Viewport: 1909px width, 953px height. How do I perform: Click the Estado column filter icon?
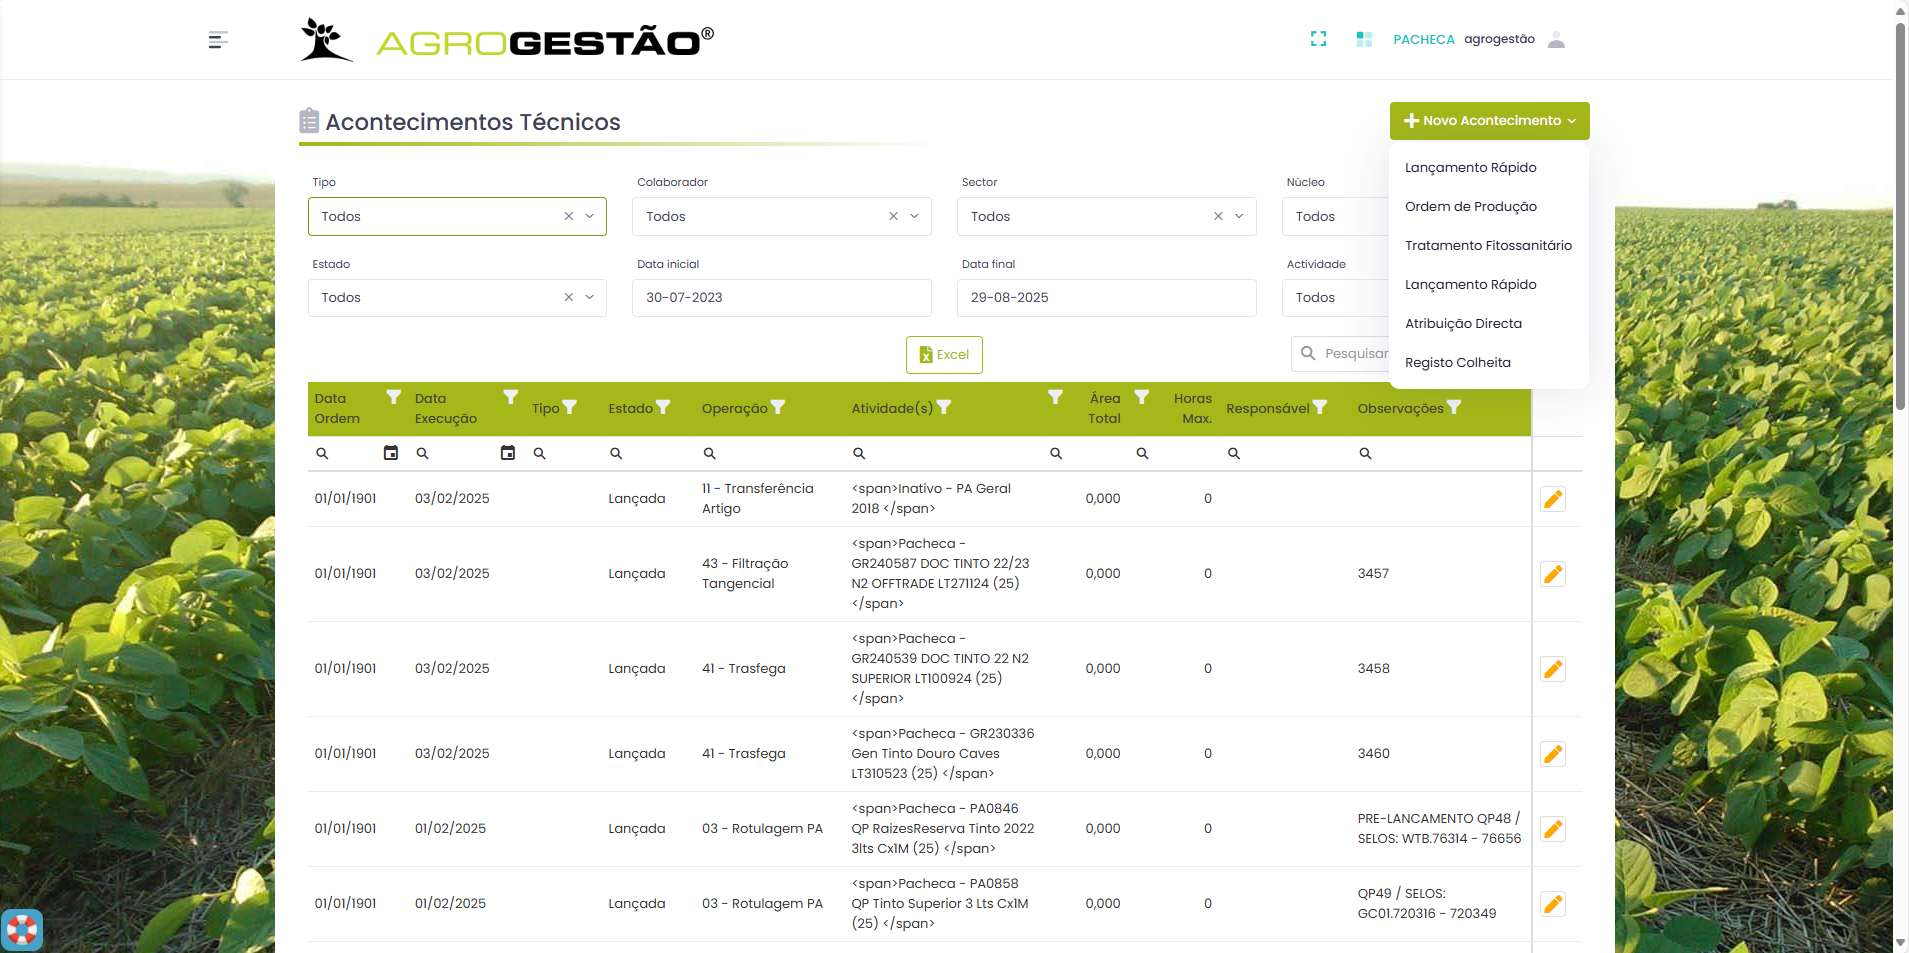click(663, 408)
